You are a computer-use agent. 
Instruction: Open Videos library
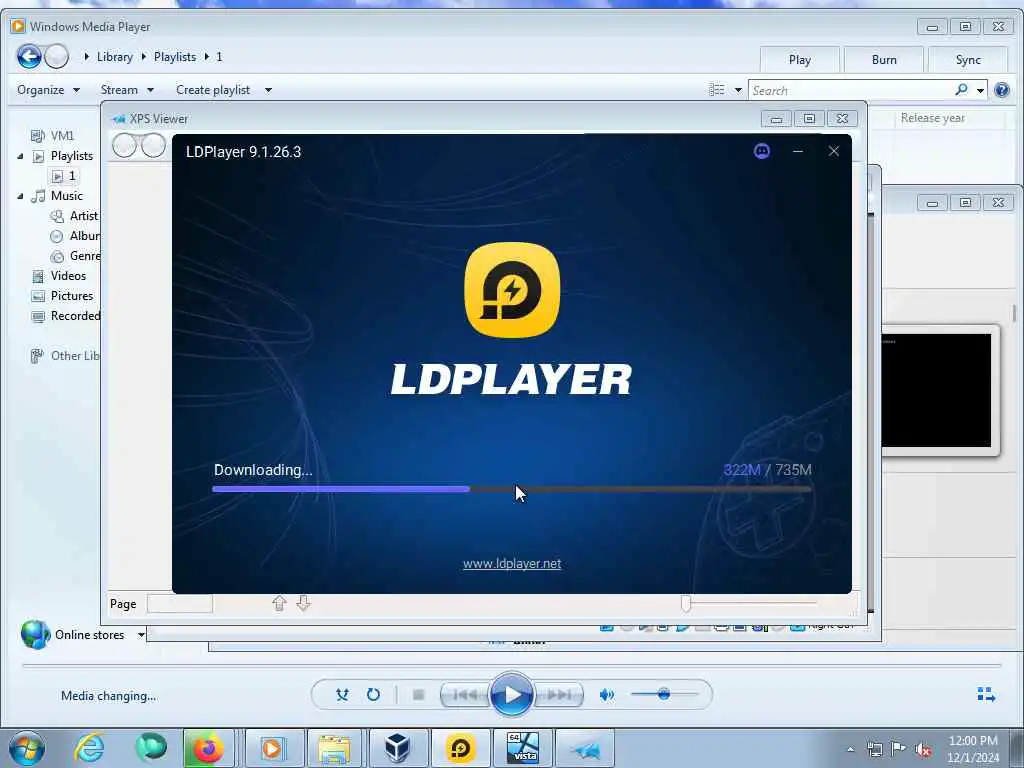pyautogui.click(x=59, y=276)
